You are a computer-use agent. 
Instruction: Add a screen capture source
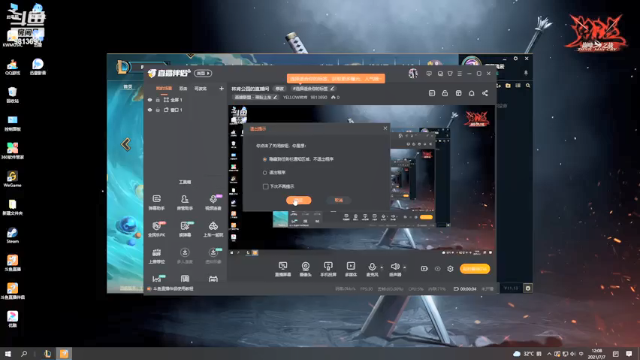(x=282, y=269)
